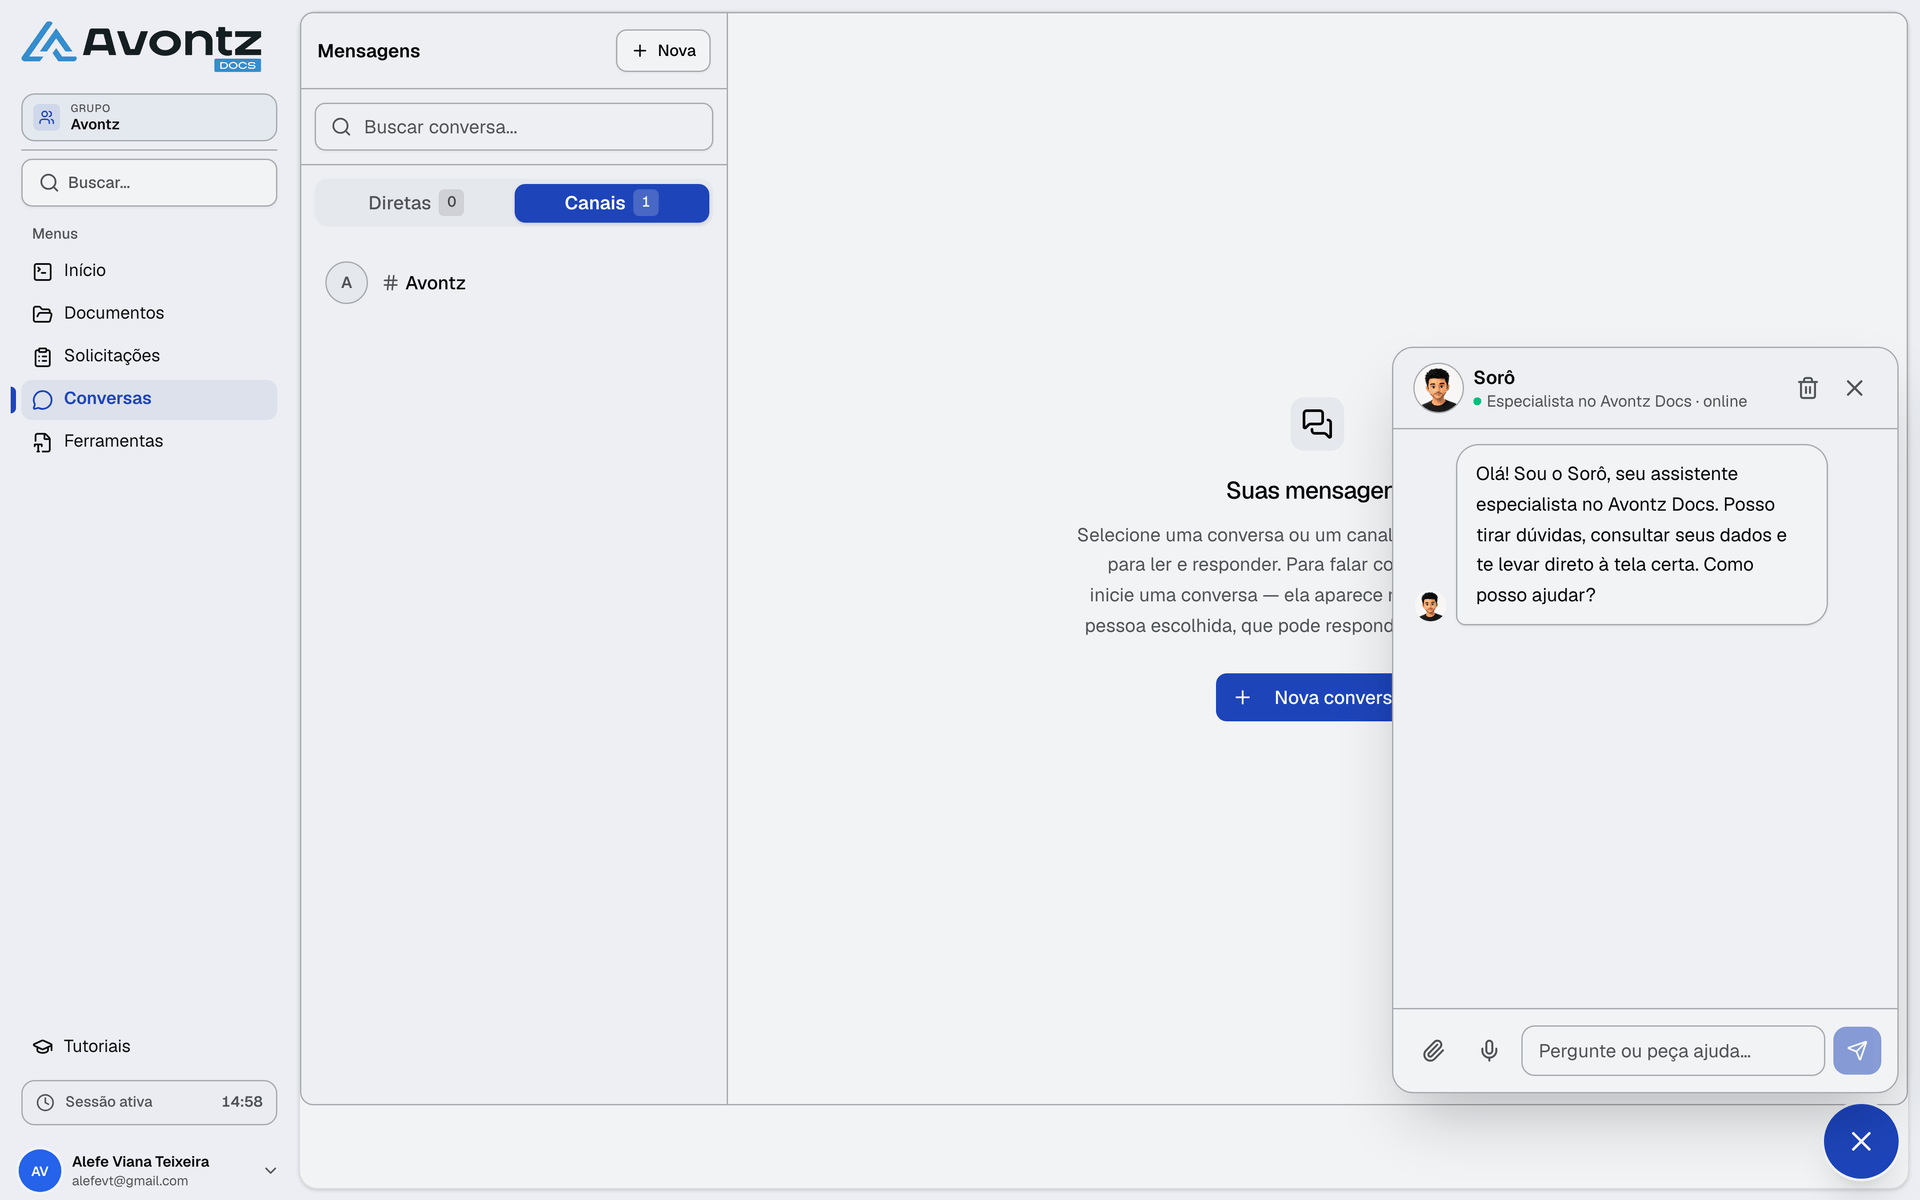Start voice input with microphone icon
The image size is (1920, 1200).
pos(1489,1051)
